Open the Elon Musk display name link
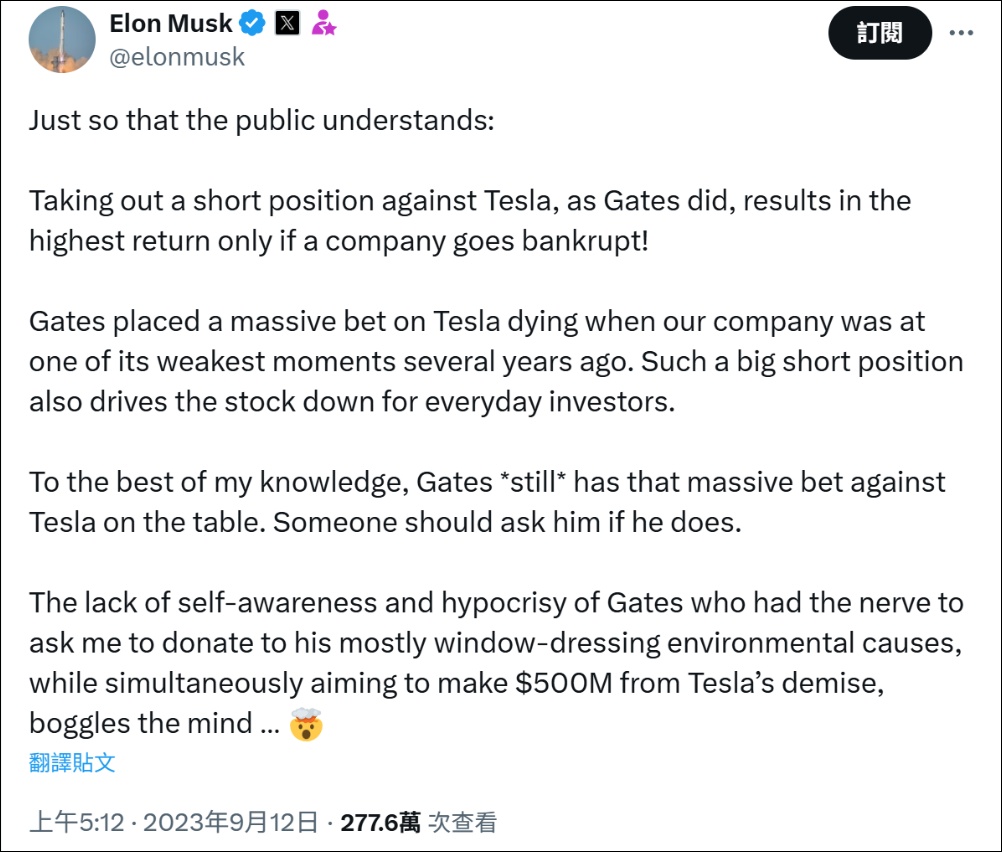This screenshot has width=1002, height=852. [x=171, y=24]
